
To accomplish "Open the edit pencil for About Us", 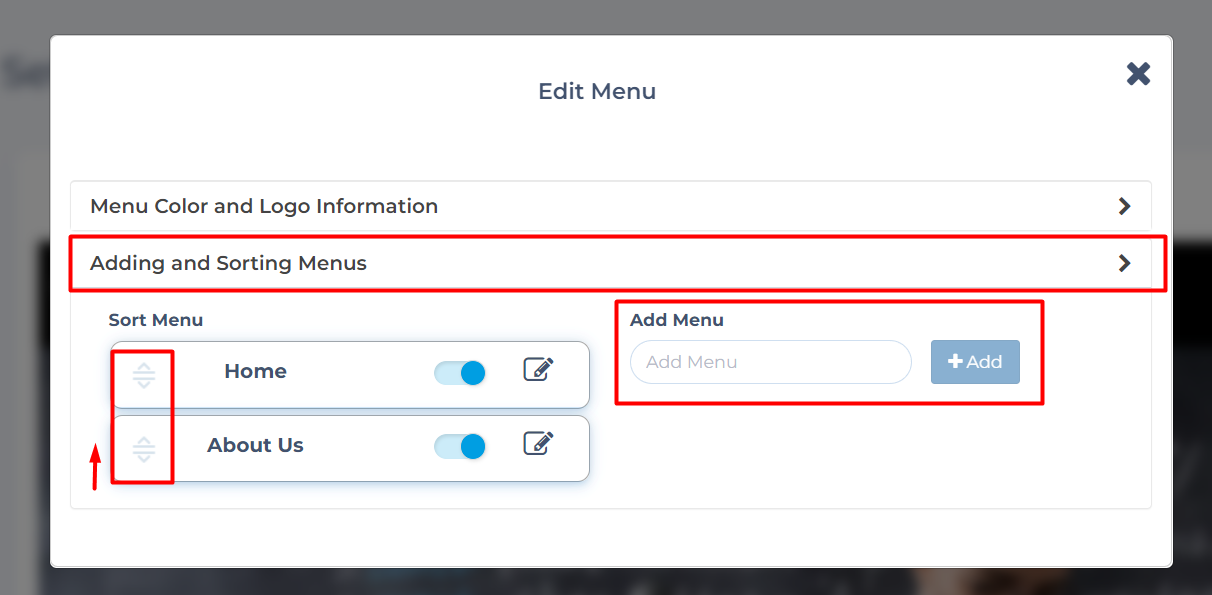I will pyautogui.click(x=538, y=443).
